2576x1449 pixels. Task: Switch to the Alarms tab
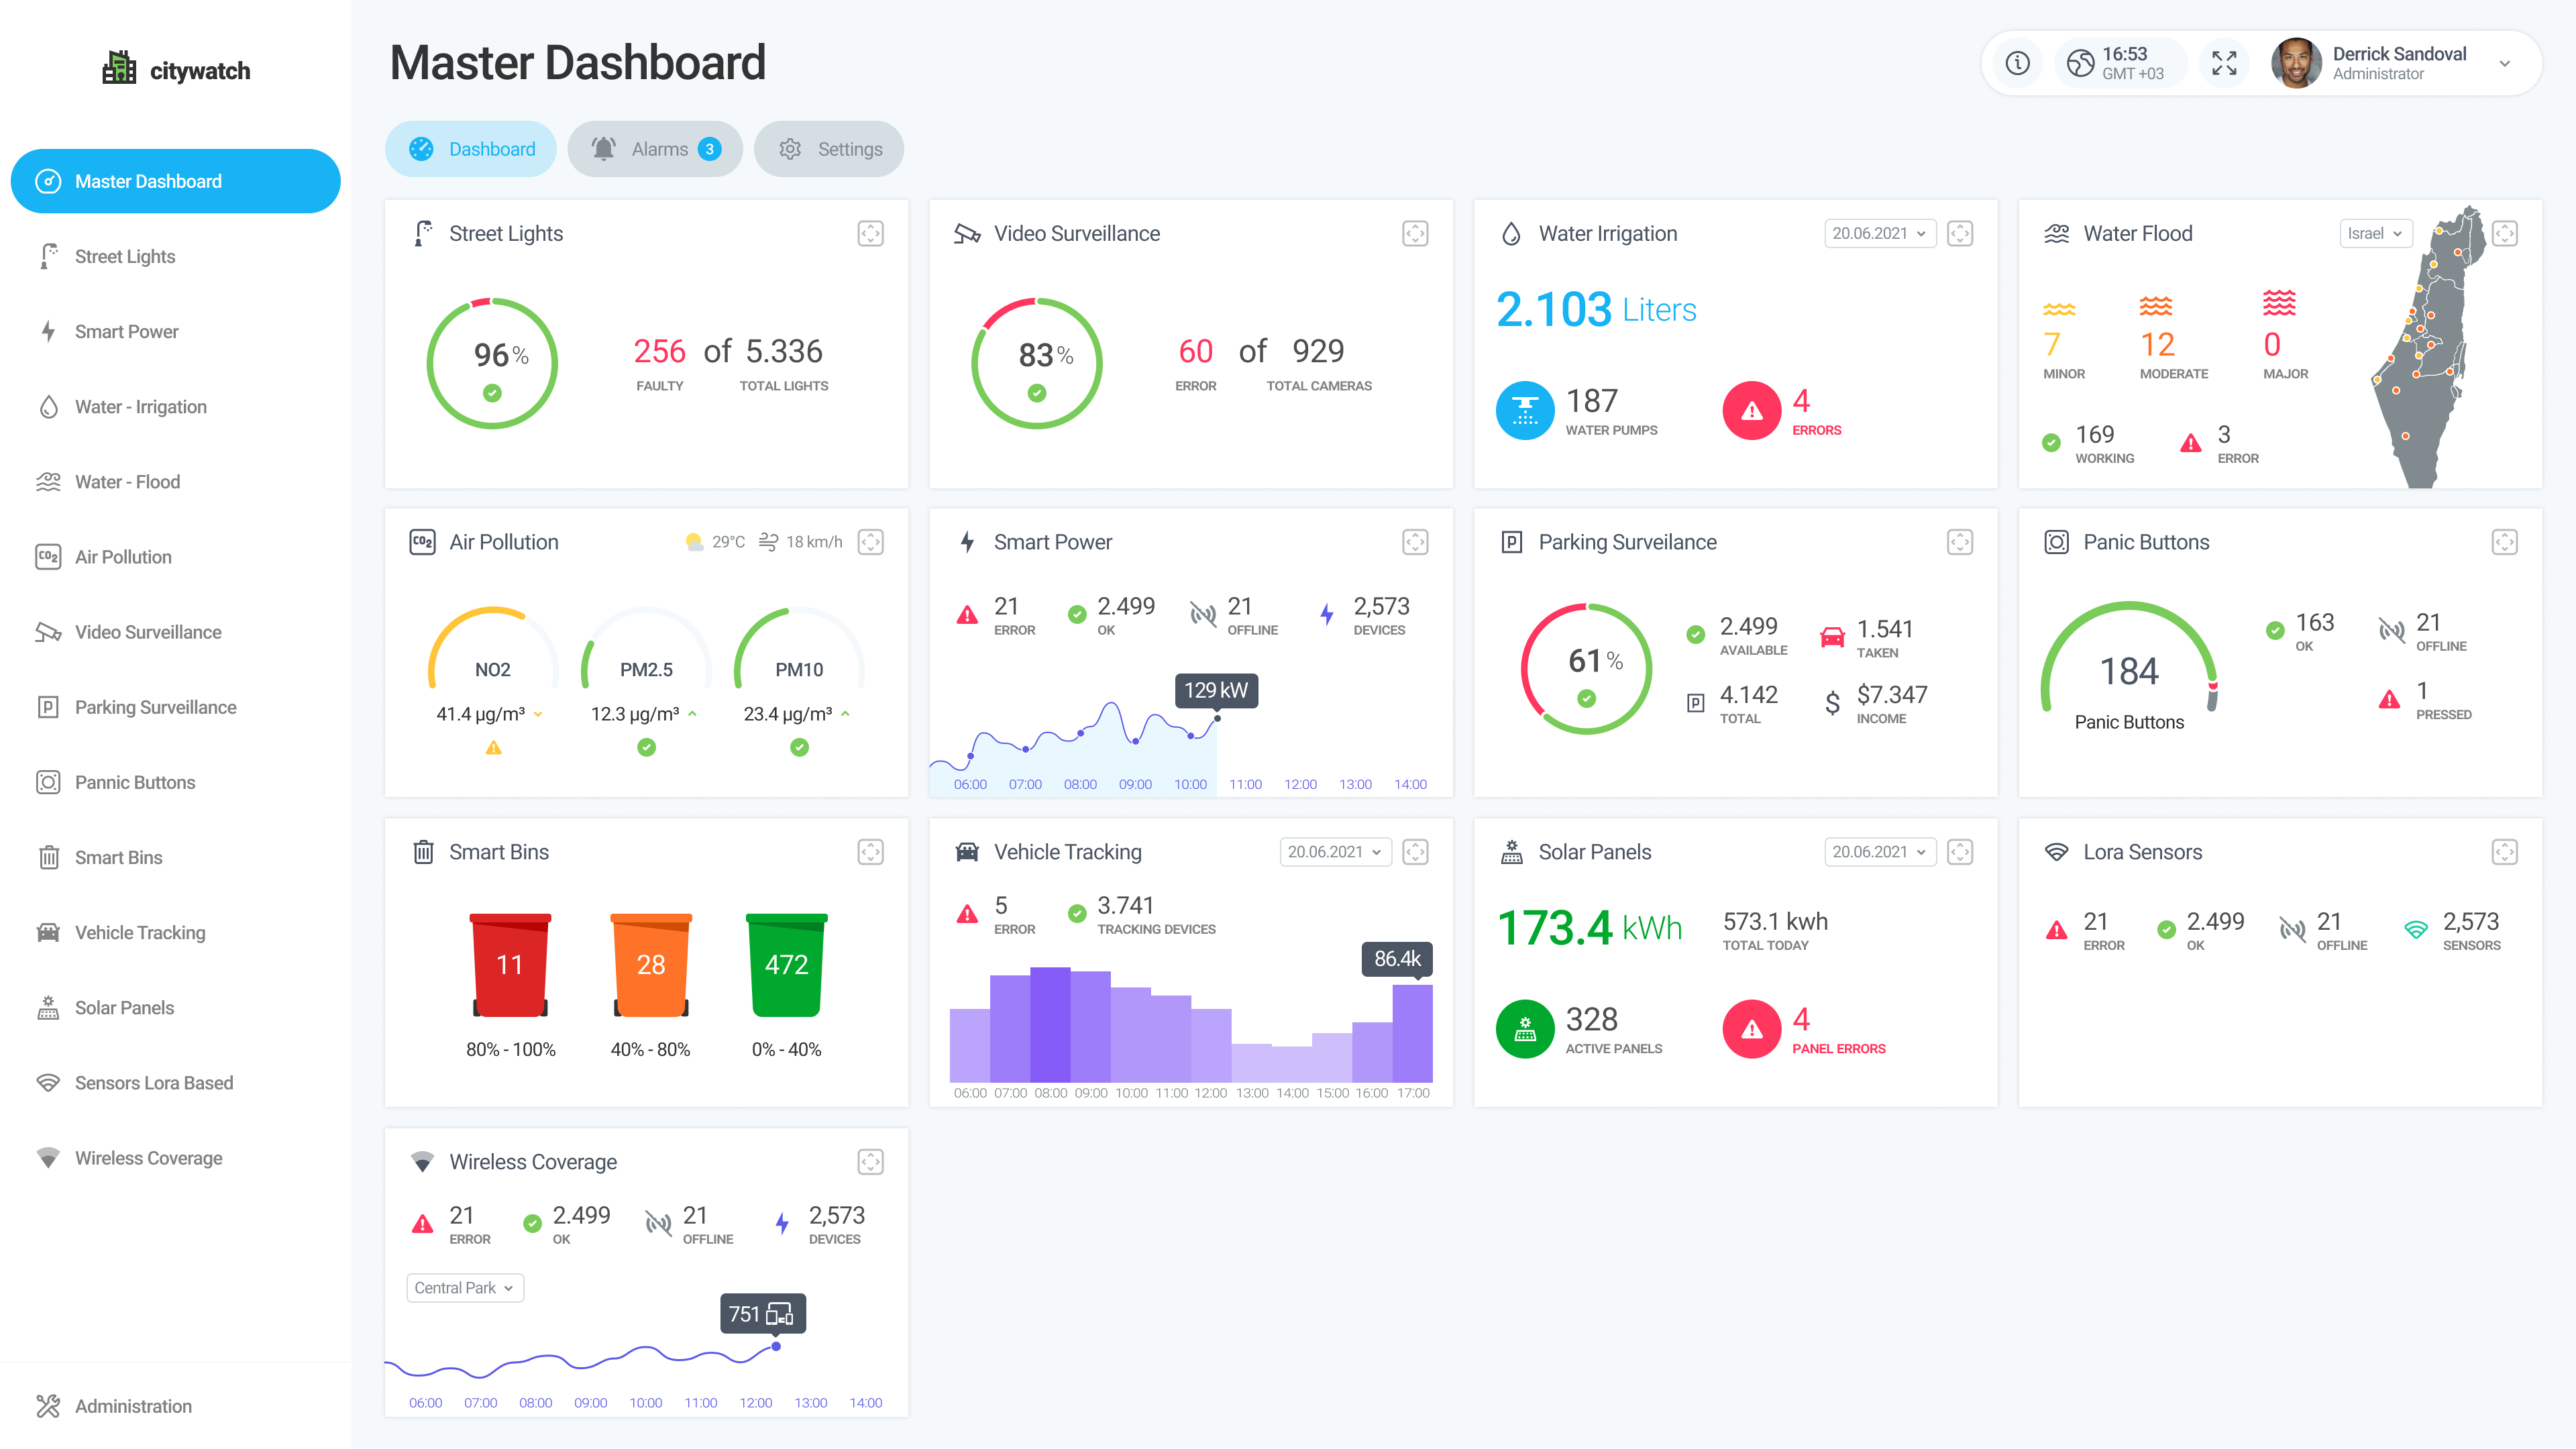(x=655, y=149)
